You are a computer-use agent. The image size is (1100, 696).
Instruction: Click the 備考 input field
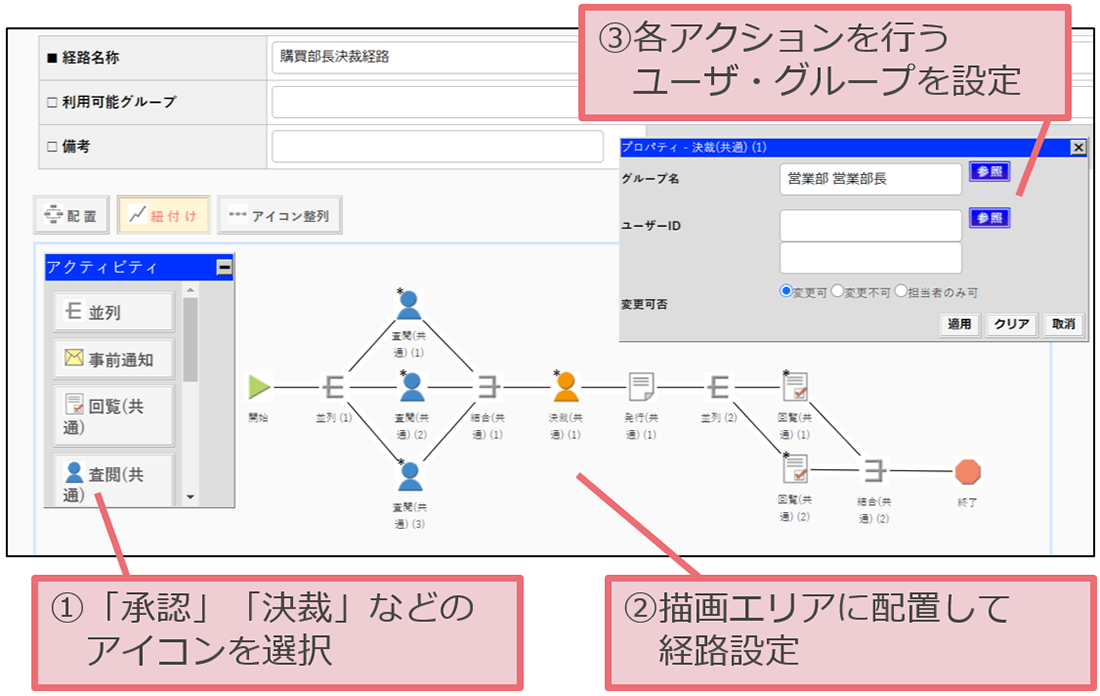point(438,147)
